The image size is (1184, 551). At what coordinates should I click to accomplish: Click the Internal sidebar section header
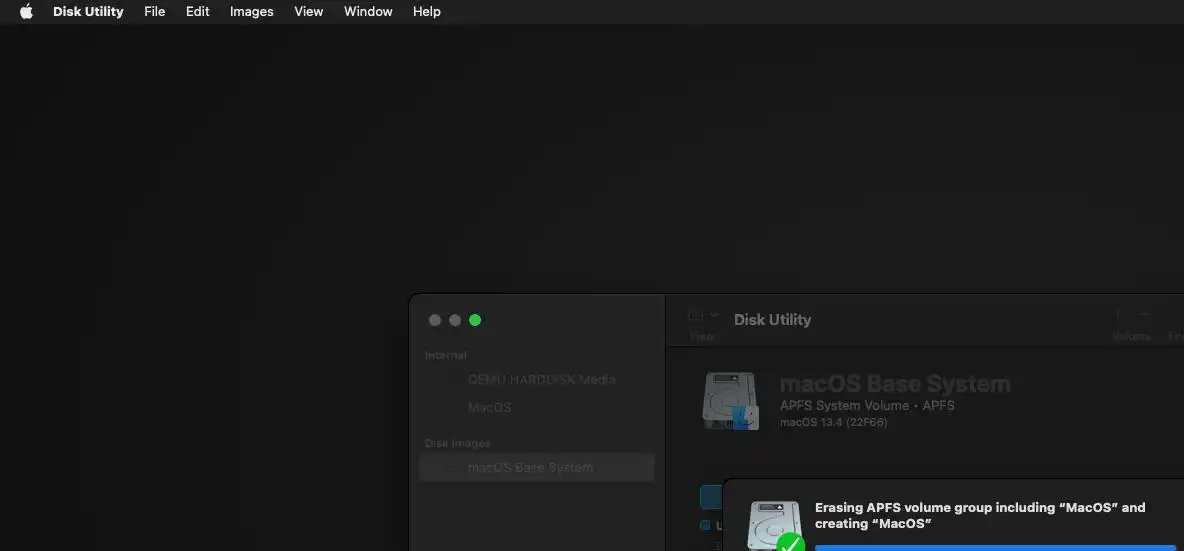point(446,356)
